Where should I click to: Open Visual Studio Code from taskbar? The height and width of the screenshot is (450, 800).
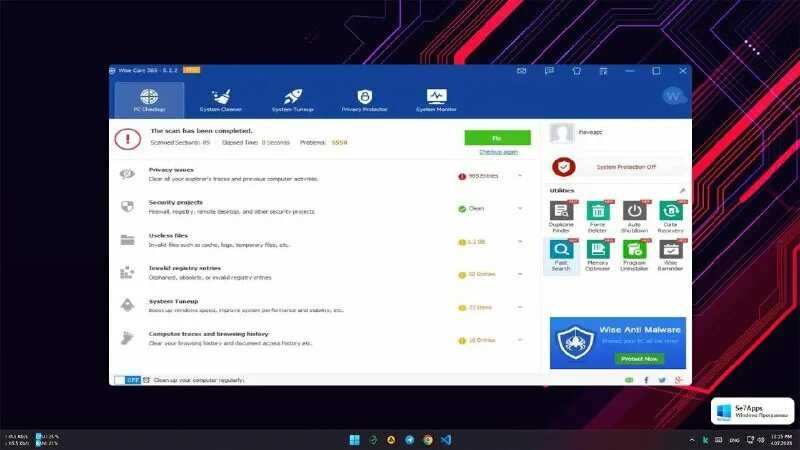[446, 440]
